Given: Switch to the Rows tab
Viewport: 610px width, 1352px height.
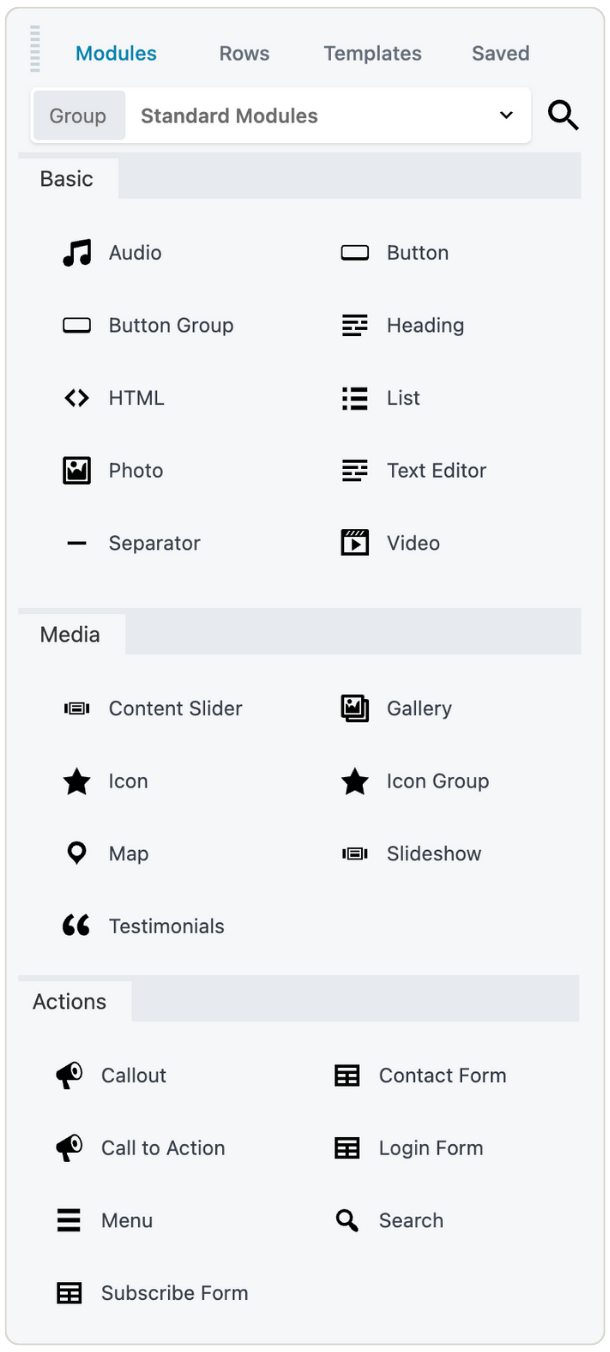Looking at the screenshot, I should [244, 53].
